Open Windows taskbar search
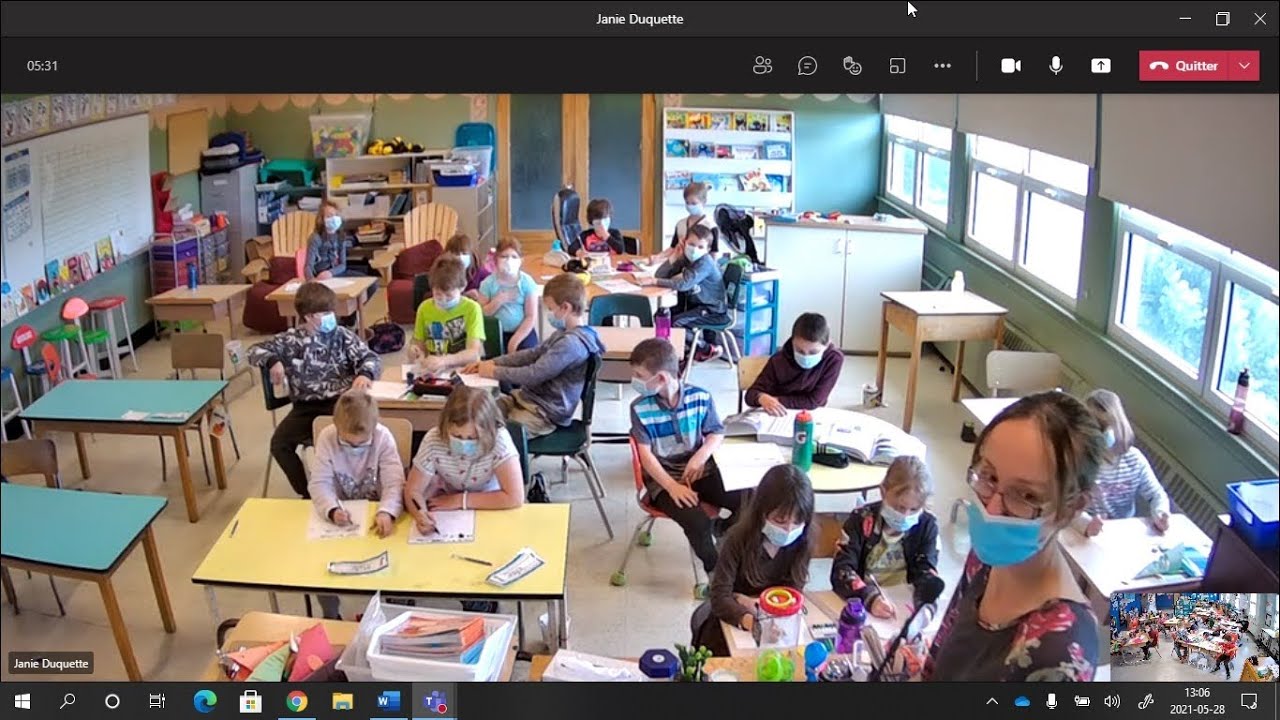 67,701
